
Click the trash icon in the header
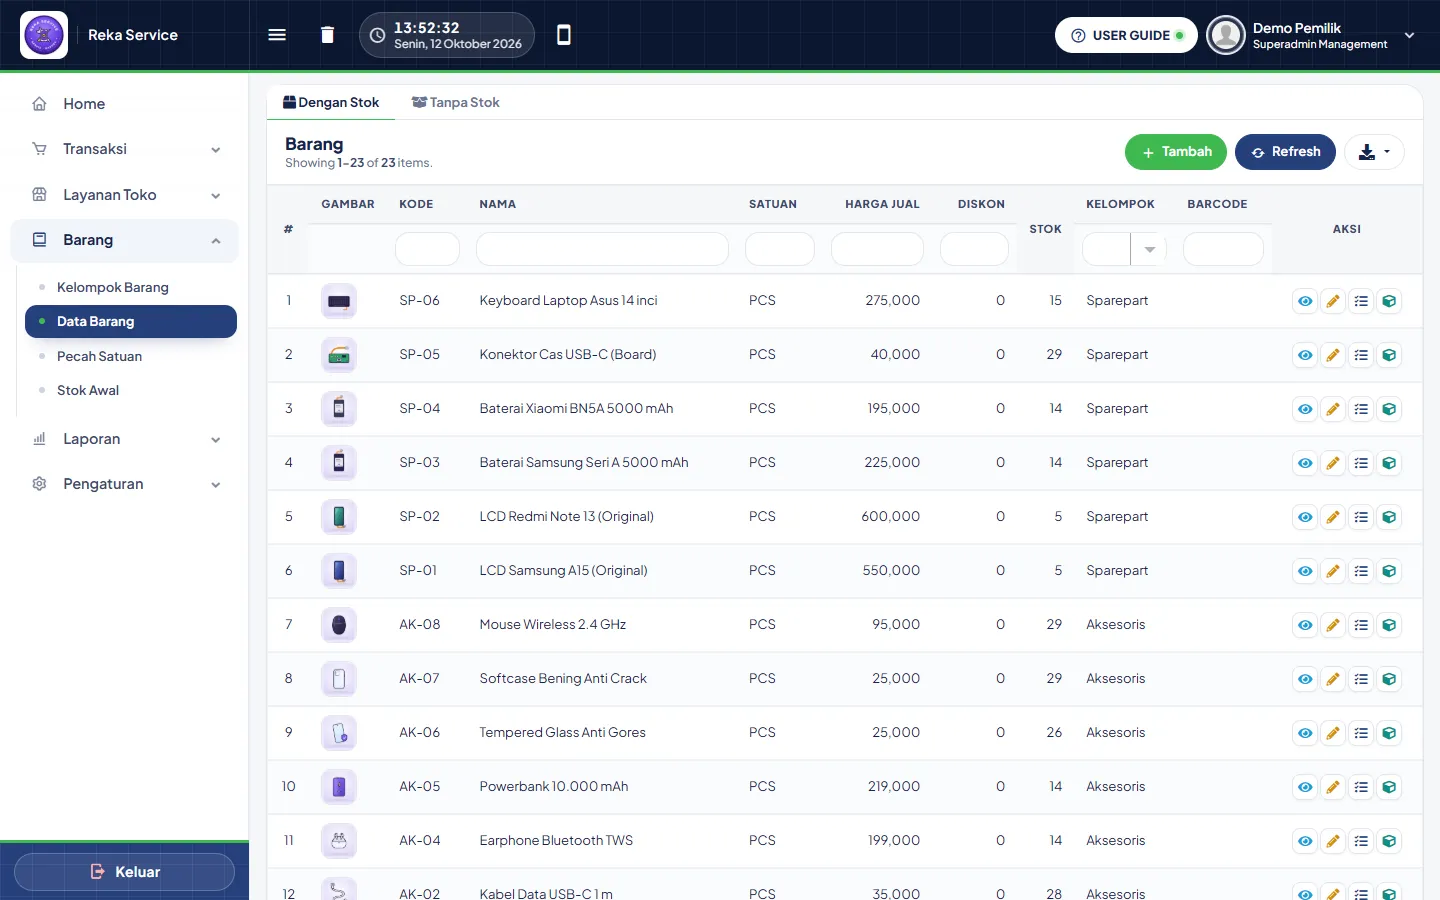(x=327, y=35)
